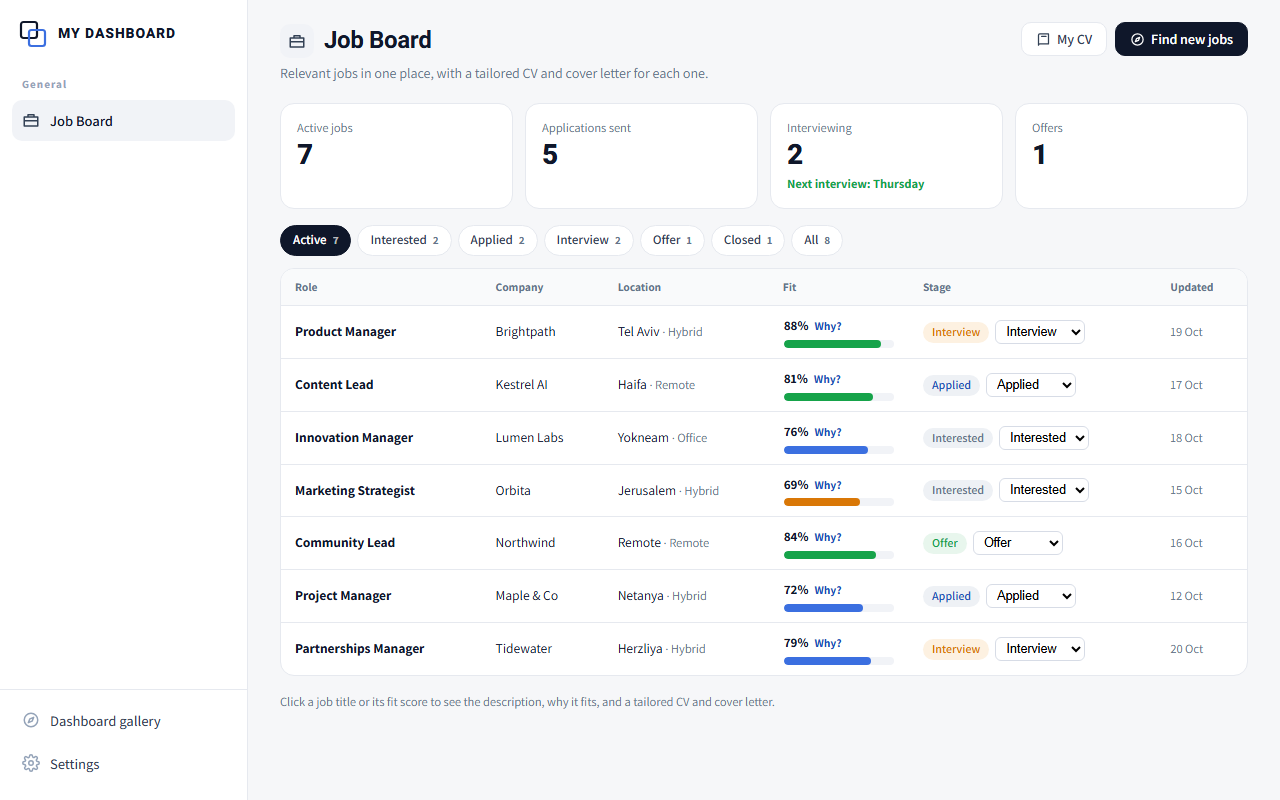Viewport: 1280px width, 800px height.
Task: Click the Next interview: Thursday text
Action: (856, 184)
